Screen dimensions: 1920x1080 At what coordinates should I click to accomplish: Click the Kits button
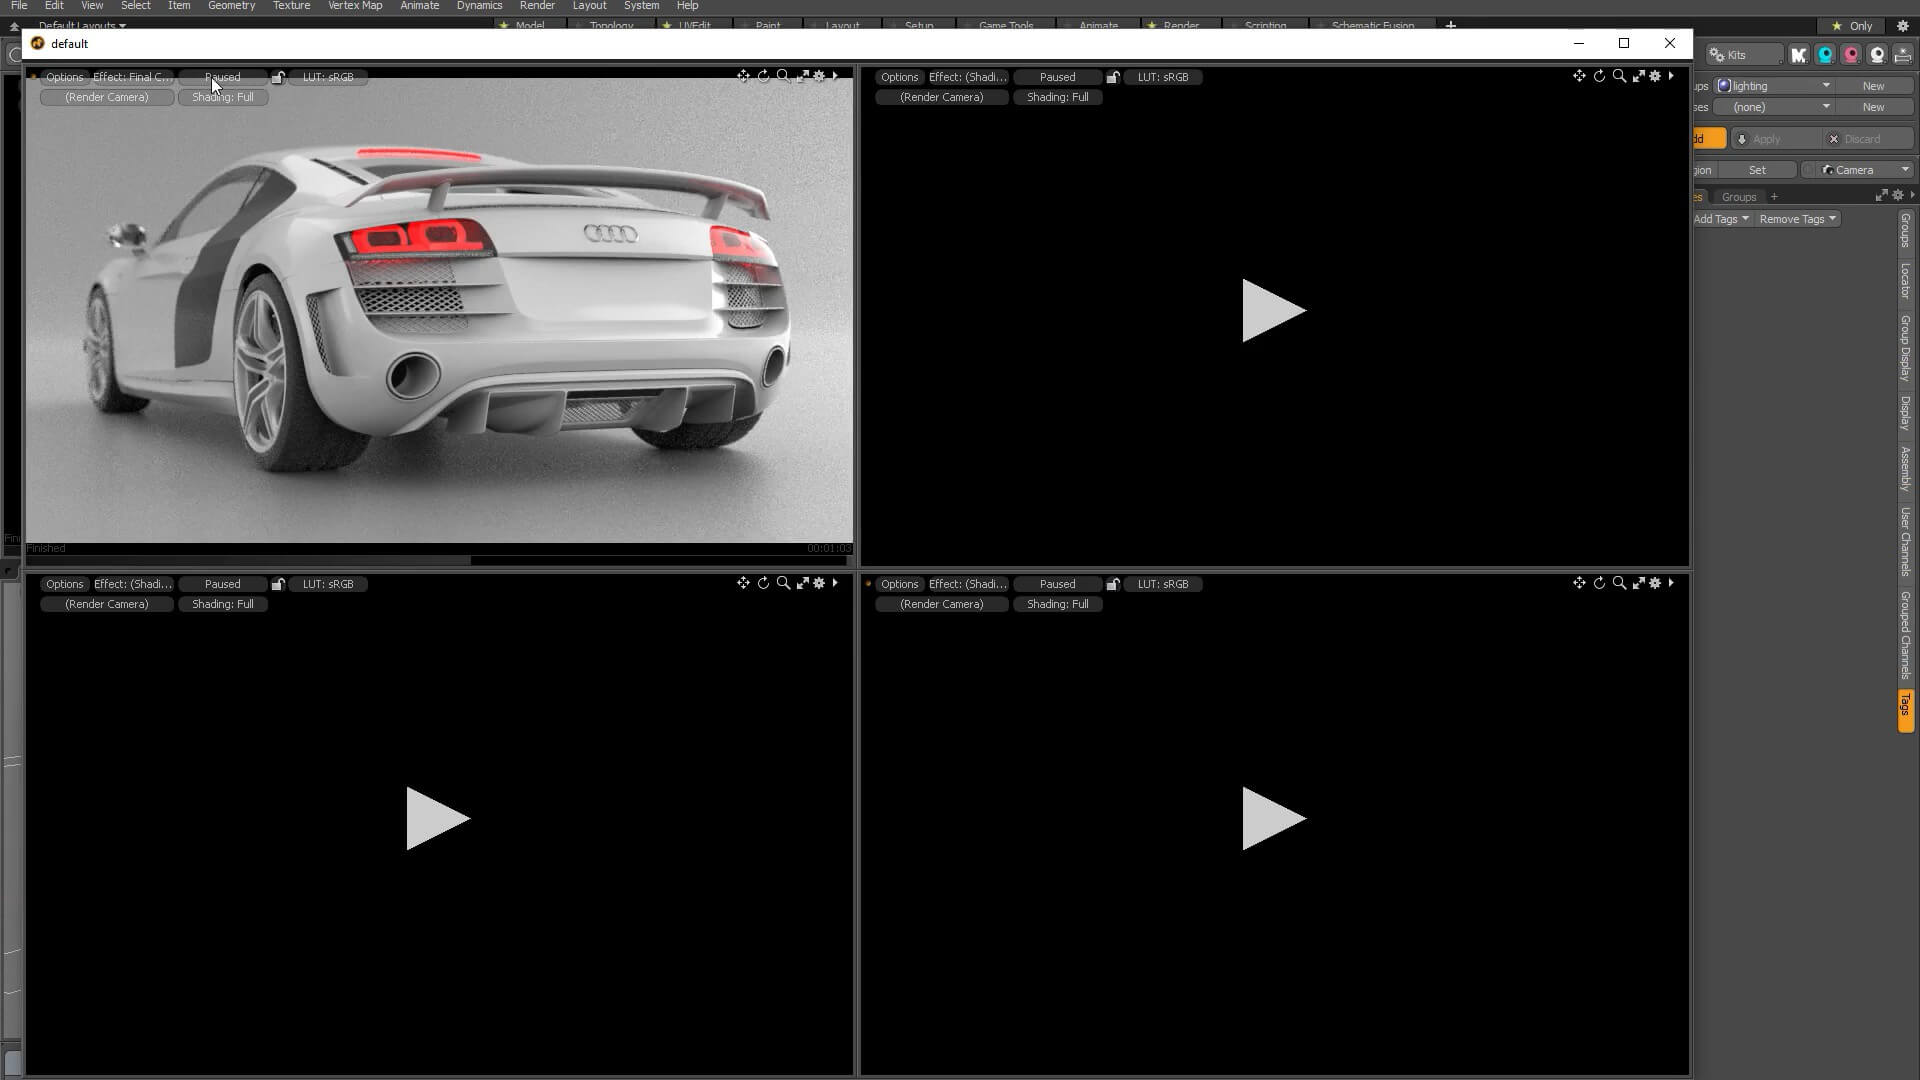(x=1745, y=55)
